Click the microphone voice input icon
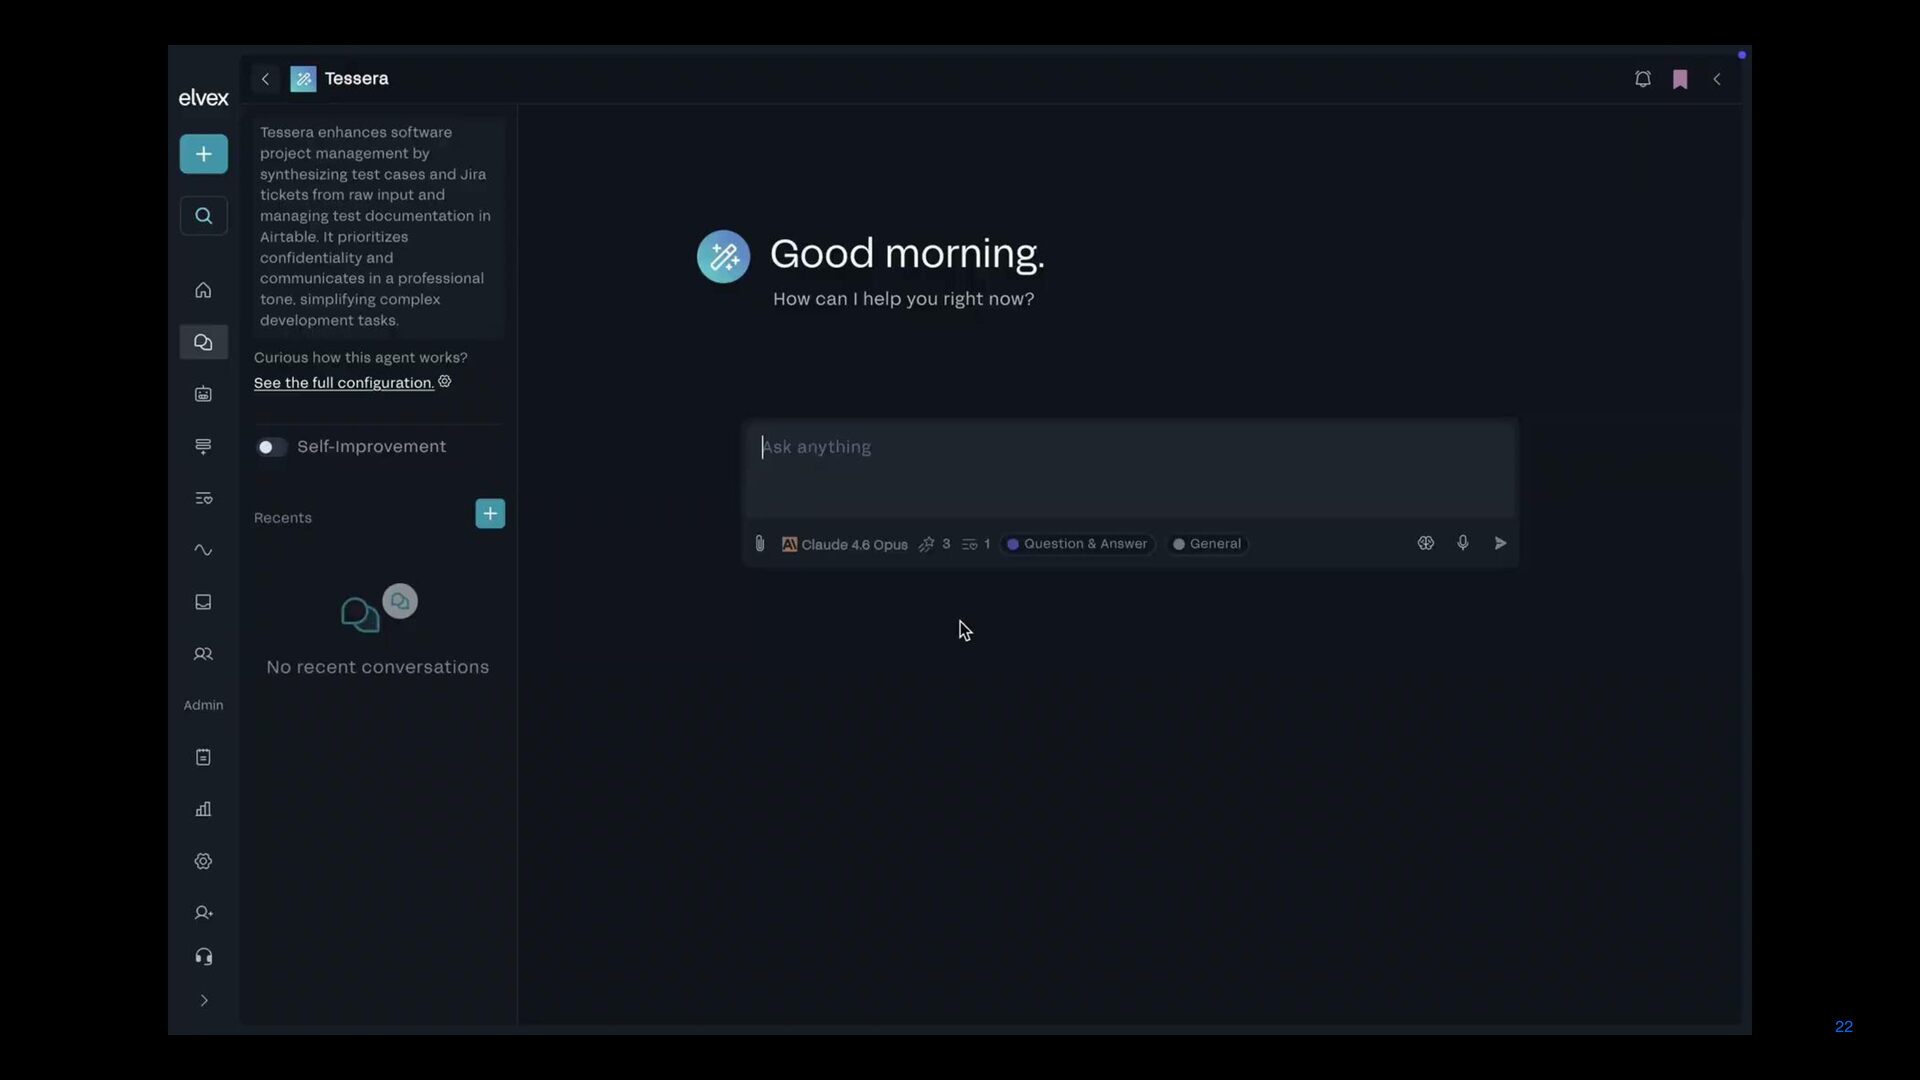The height and width of the screenshot is (1080, 1920). pyautogui.click(x=1463, y=543)
